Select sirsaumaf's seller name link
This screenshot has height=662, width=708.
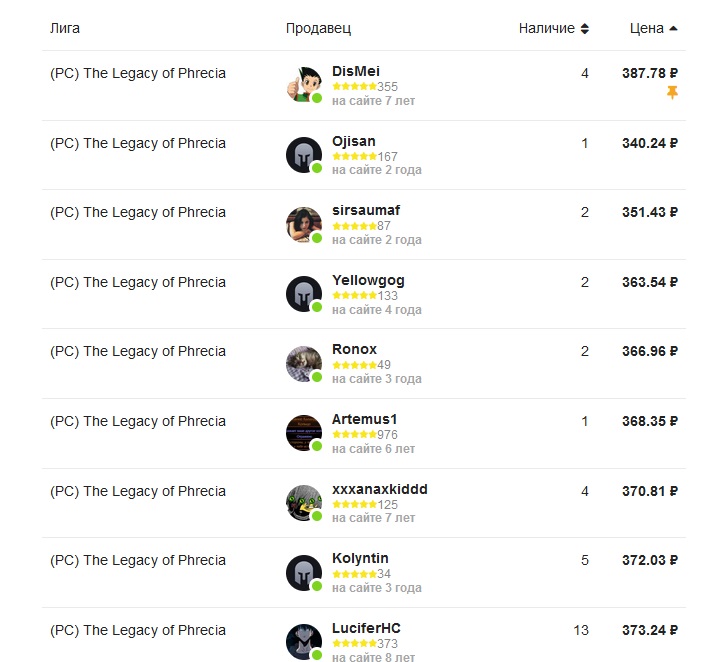click(366, 210)
